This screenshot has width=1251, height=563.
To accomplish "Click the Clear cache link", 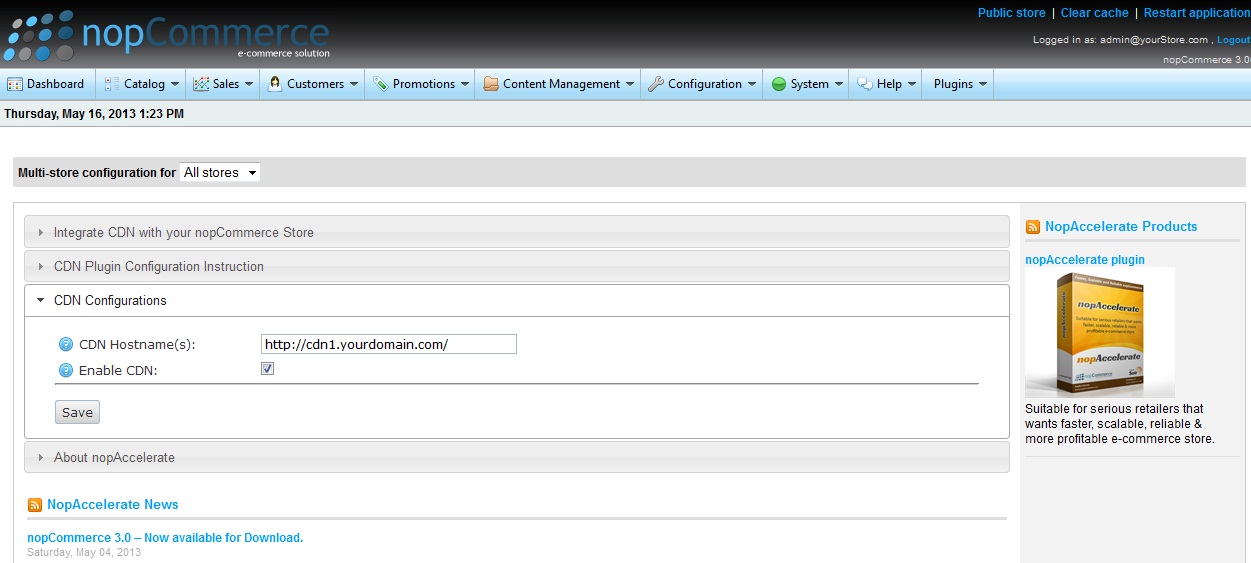I will point(1094,13).
